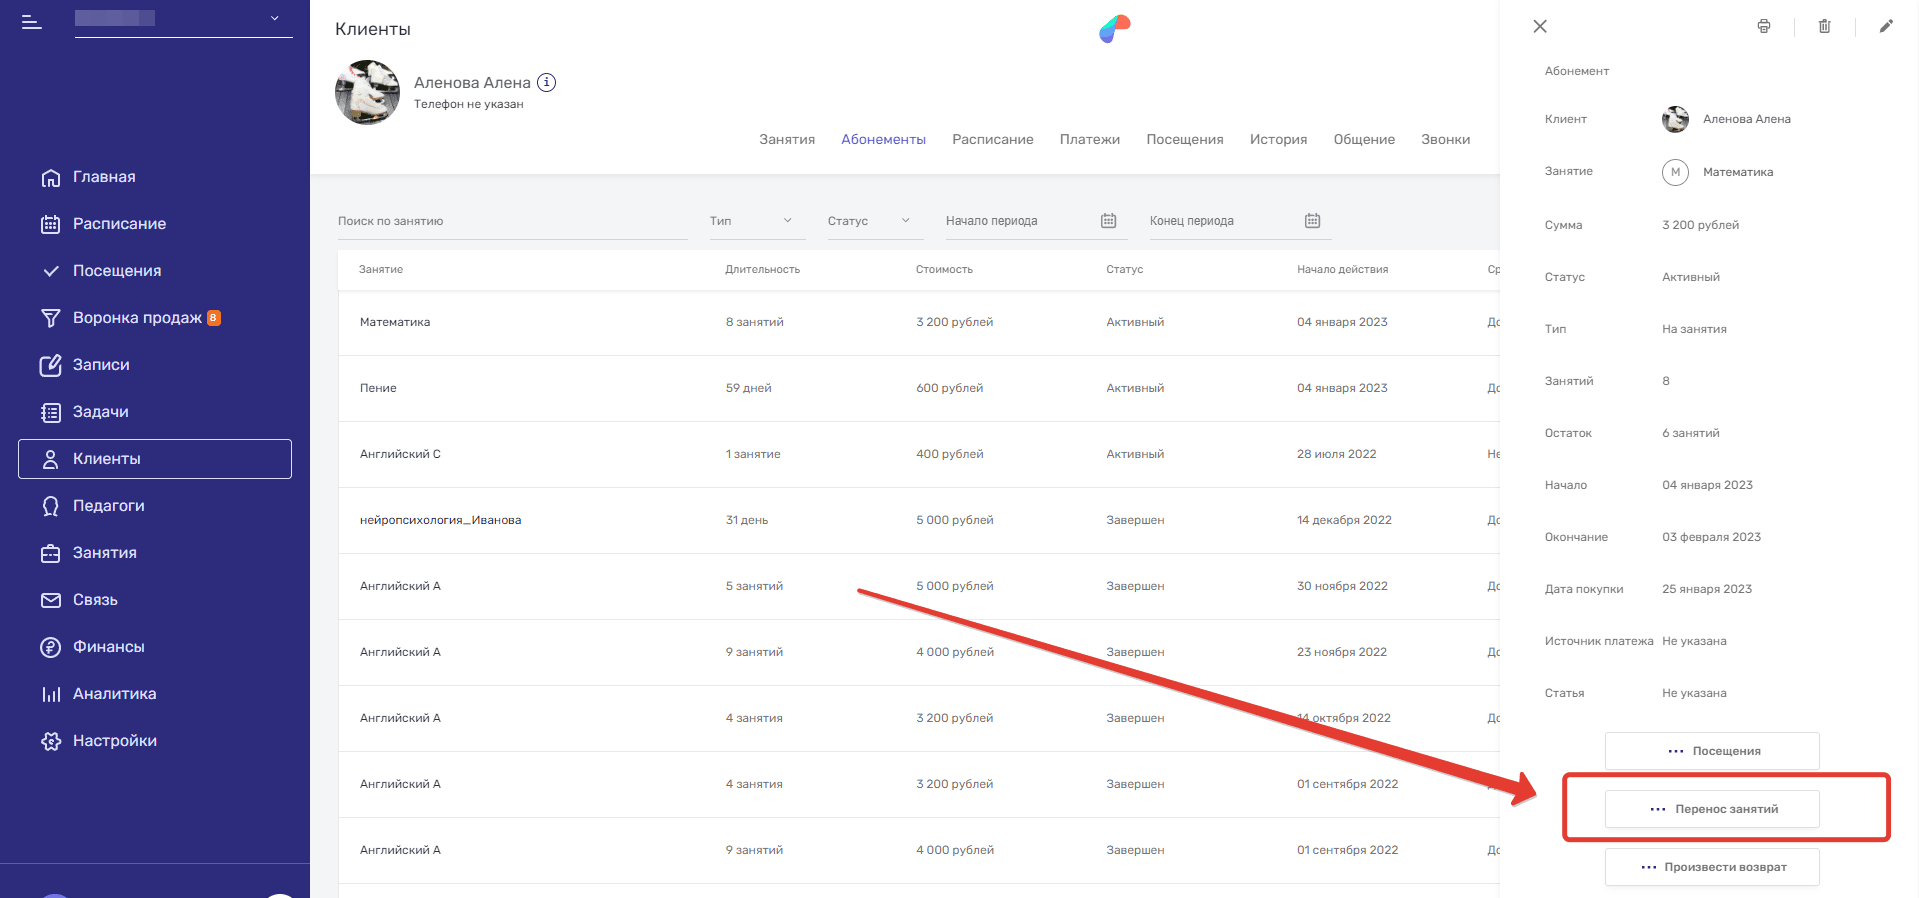Collapse sidebar with hamburger menu icon
1919x898 pixels.
point(32,21)
